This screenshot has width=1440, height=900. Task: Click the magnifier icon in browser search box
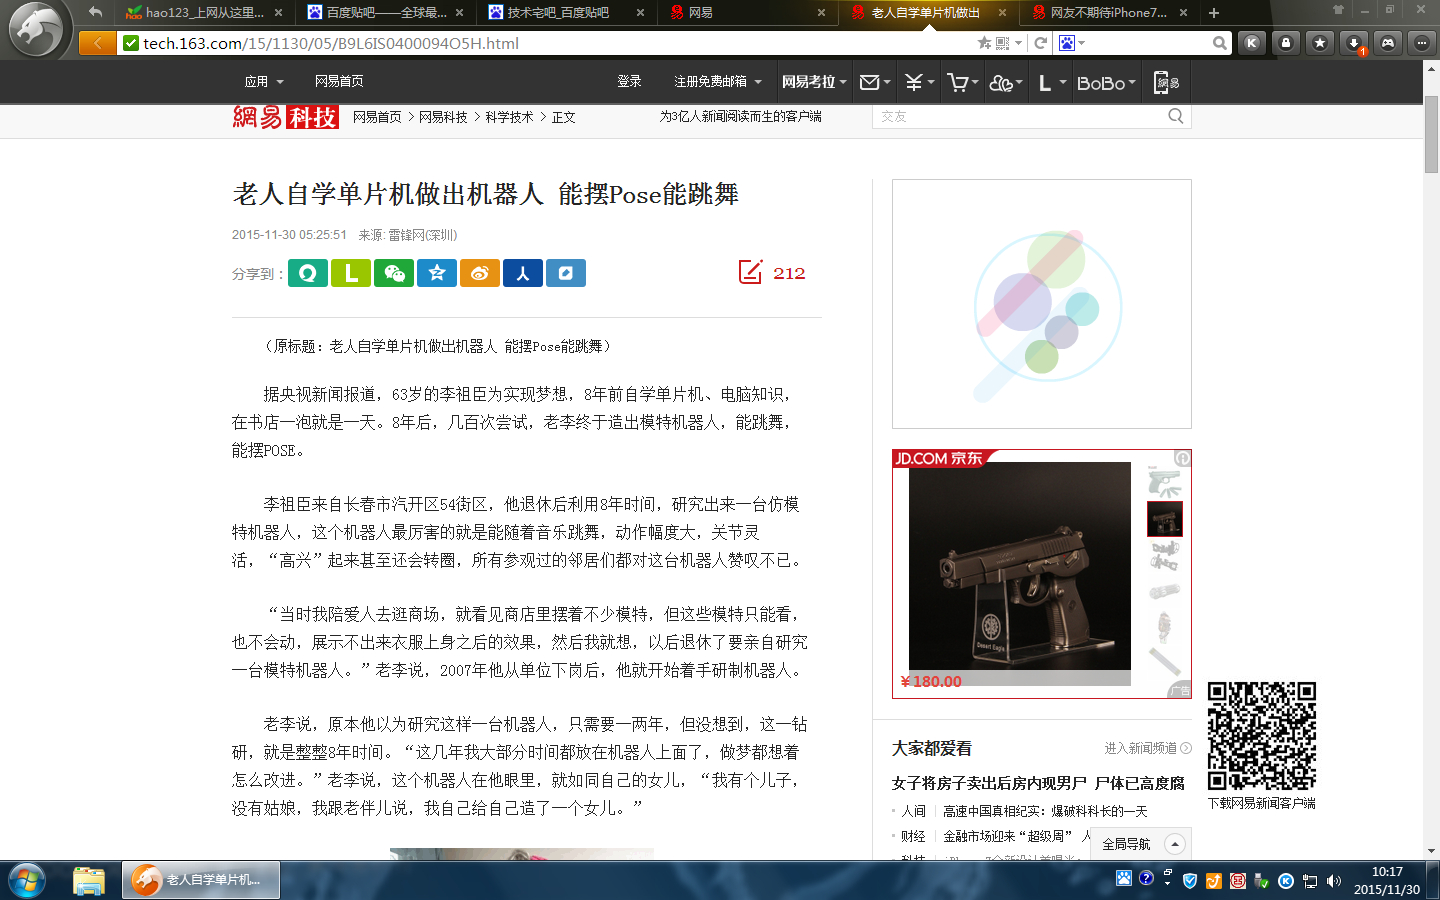[1220, 43]
